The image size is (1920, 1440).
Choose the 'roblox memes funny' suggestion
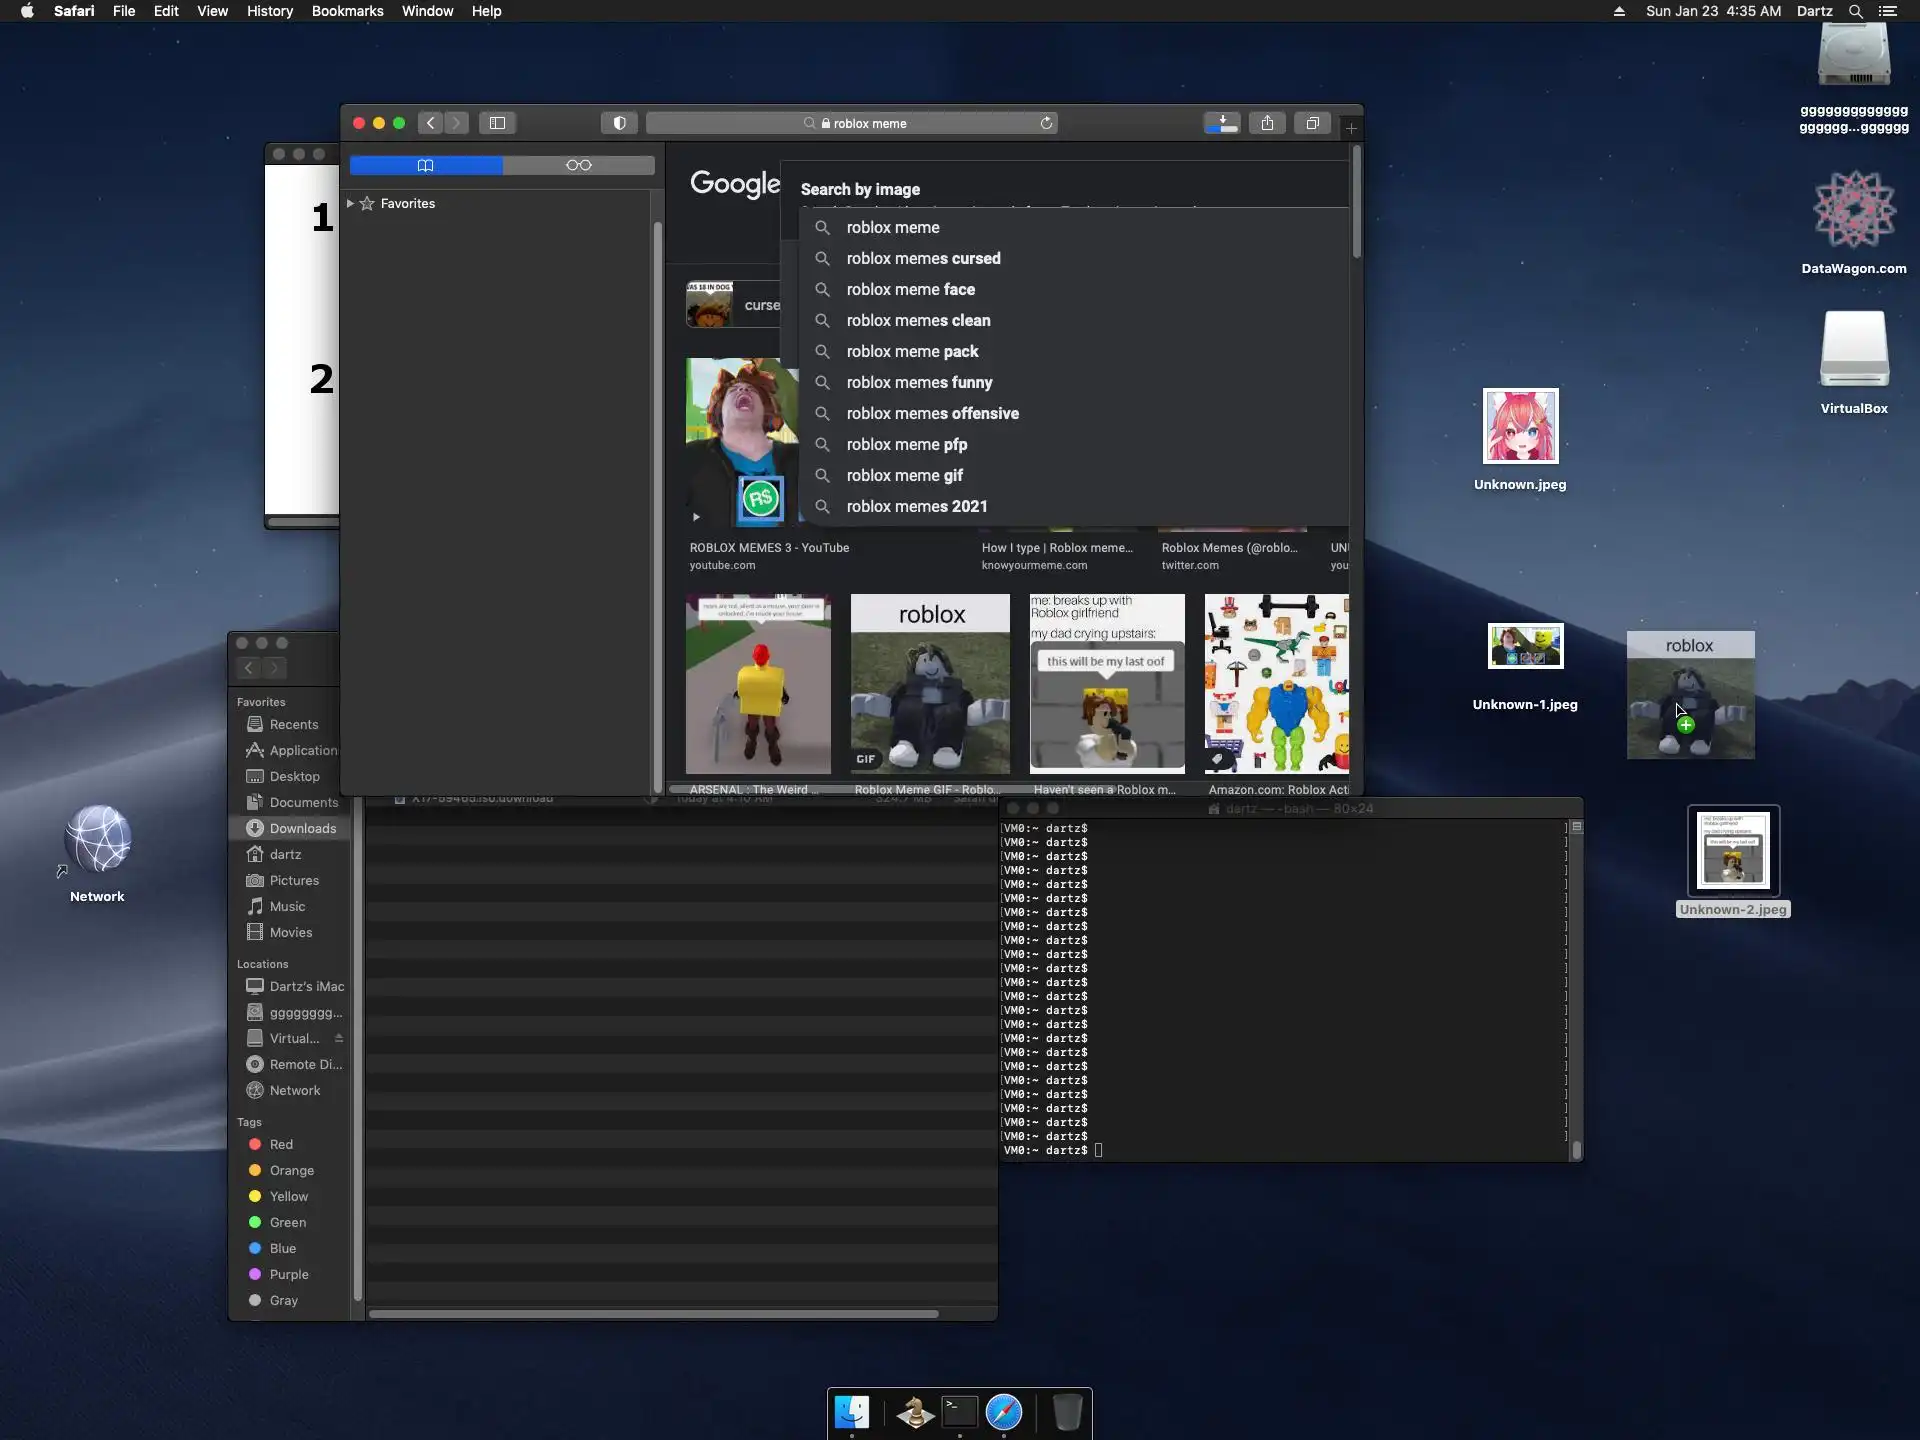coord(919,382)
